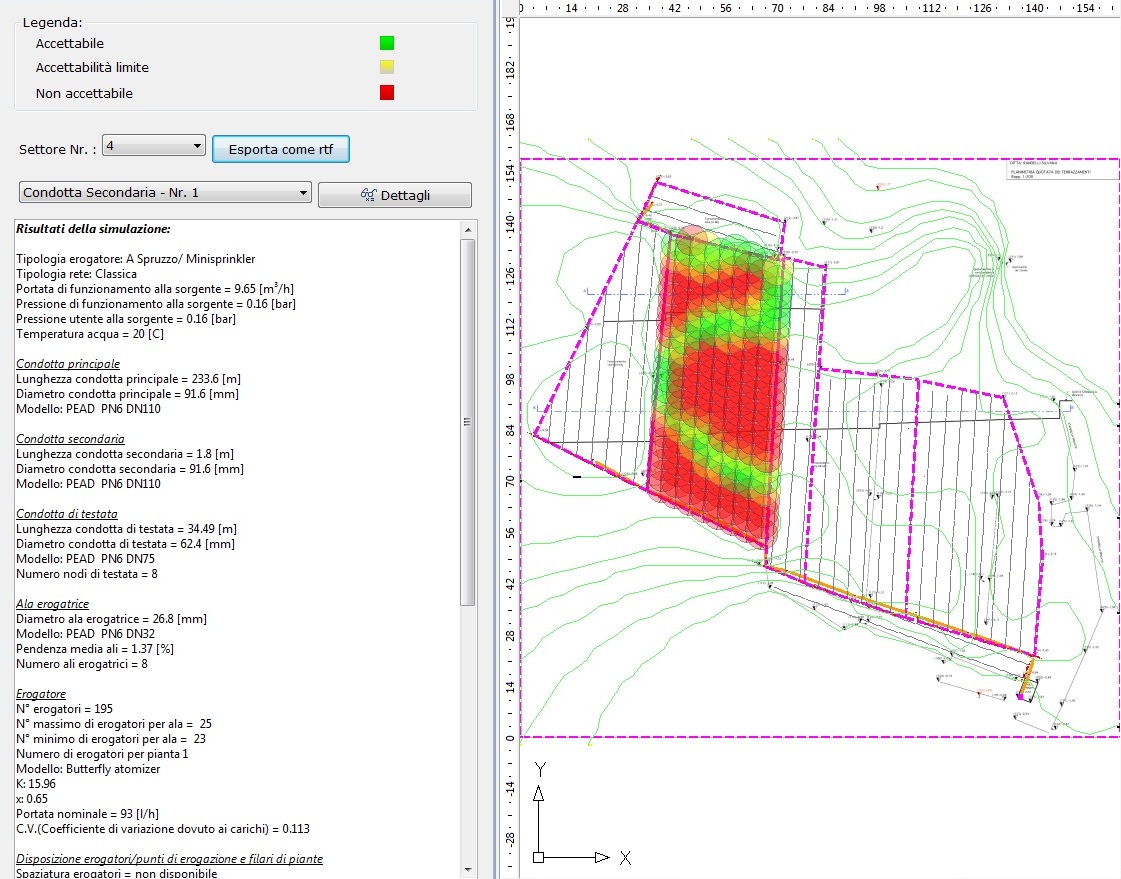Click the Condotta principale underlined heading
This screenshot has width=1121, height=879.
68,364
